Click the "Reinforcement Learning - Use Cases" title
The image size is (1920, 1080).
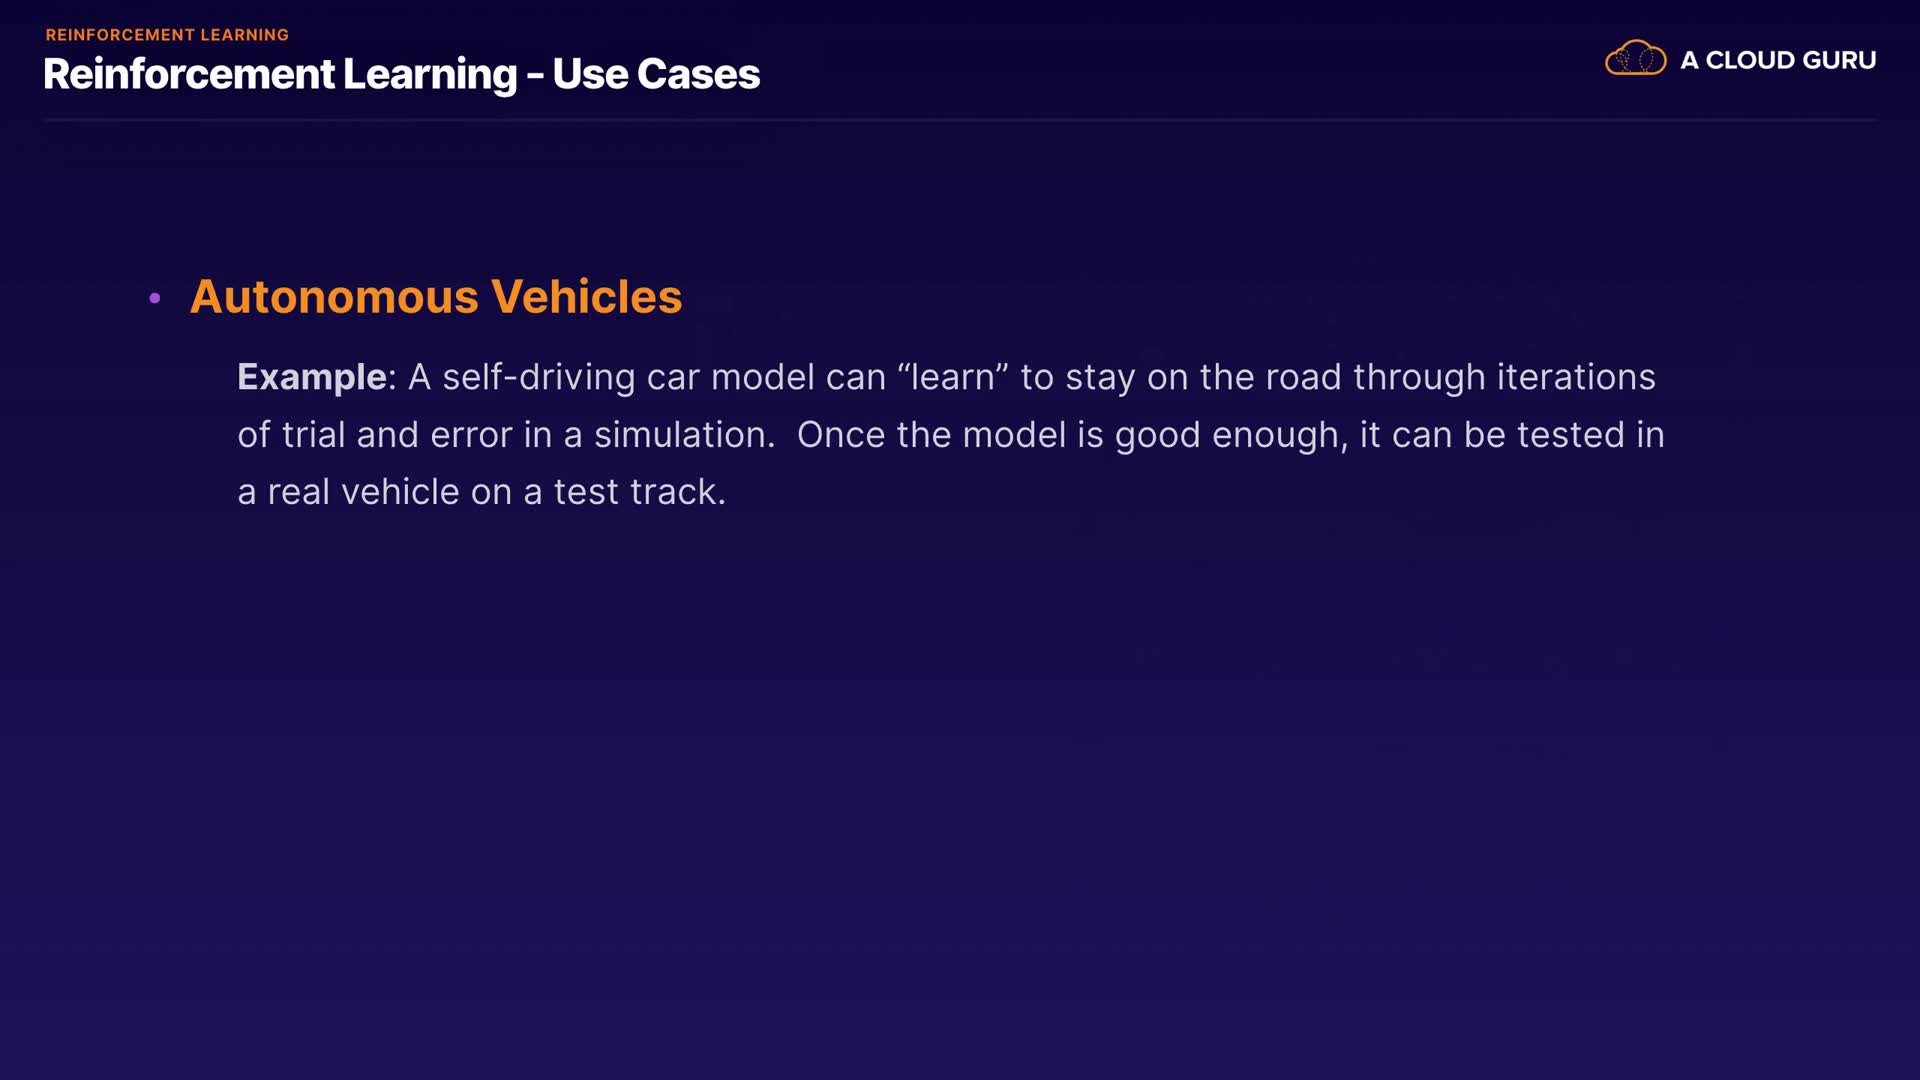pos(401,74)
